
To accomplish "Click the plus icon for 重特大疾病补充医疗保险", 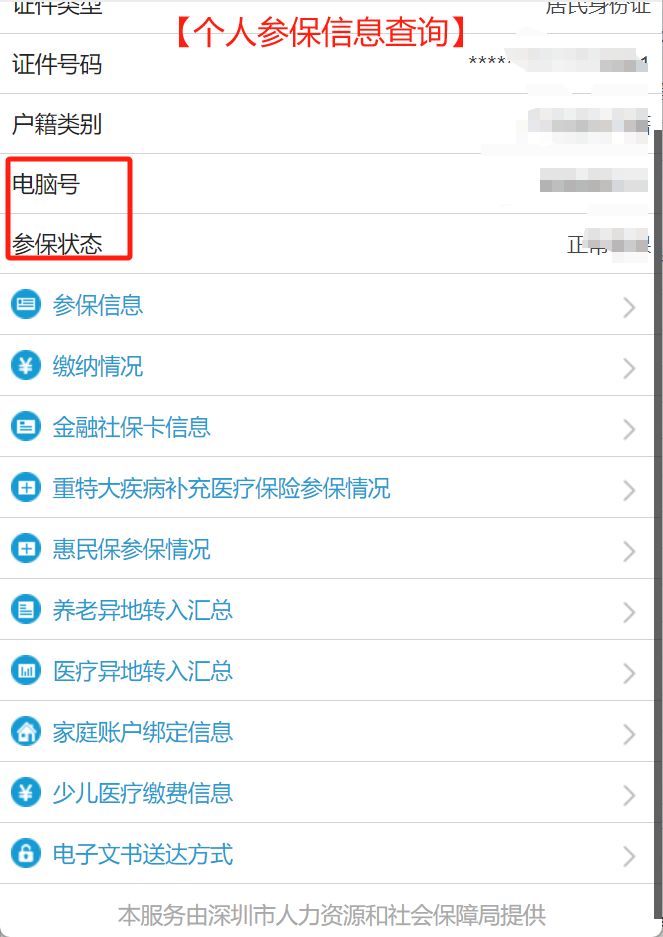I will point(26,488).
